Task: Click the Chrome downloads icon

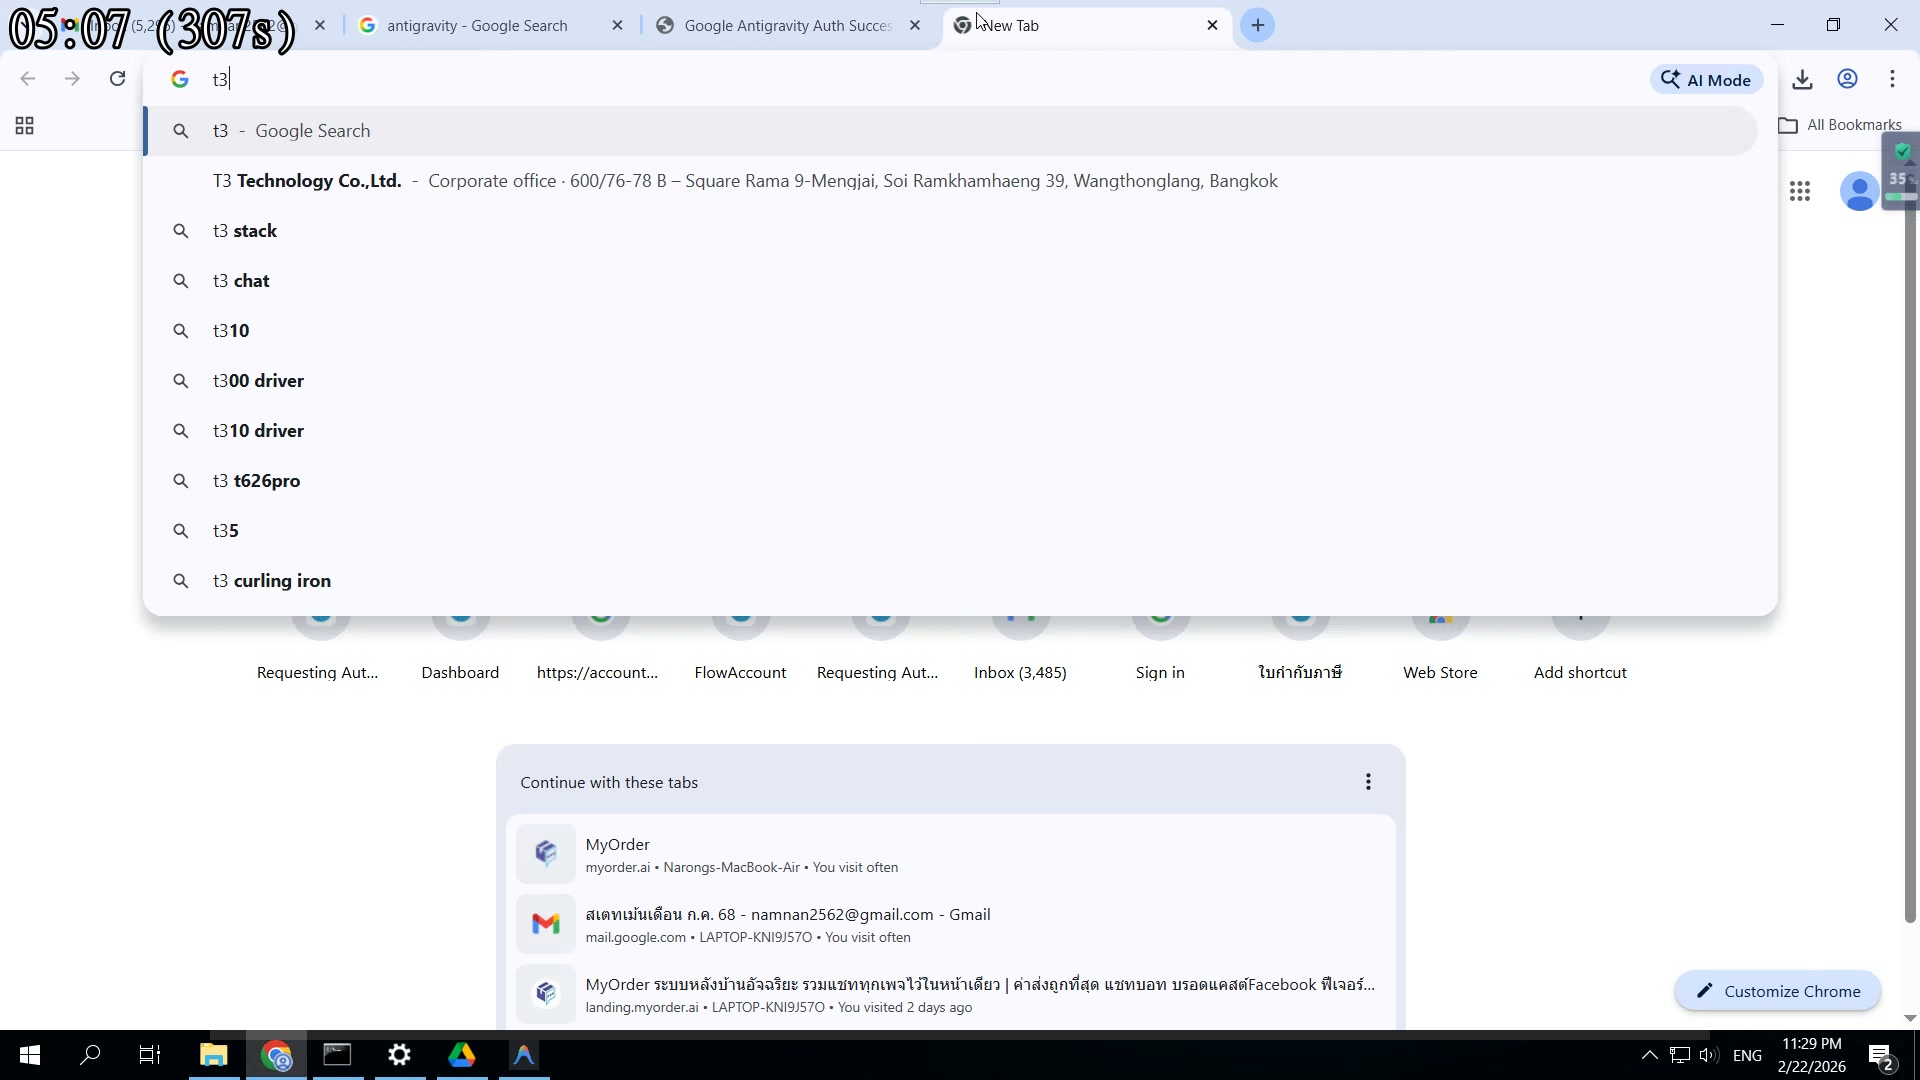Action: point(1802,80)
